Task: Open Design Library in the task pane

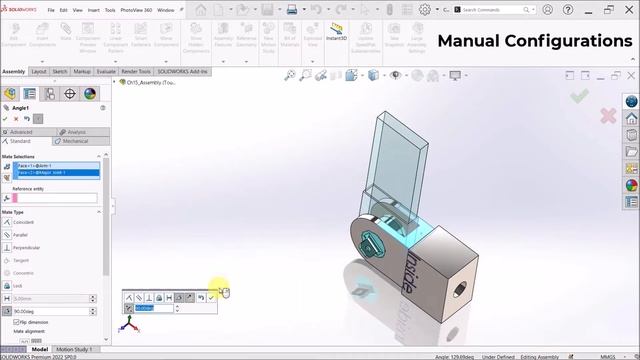Action: [631, 135]
